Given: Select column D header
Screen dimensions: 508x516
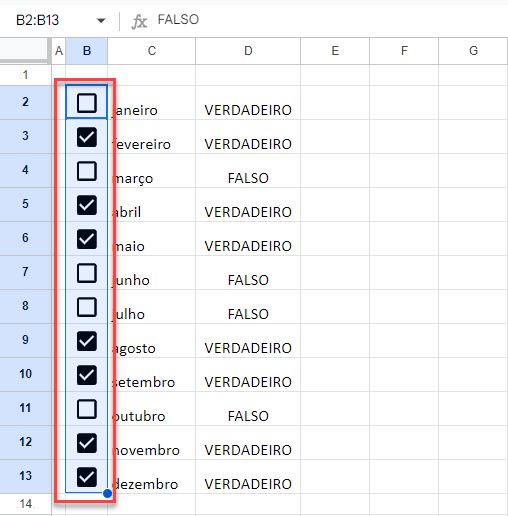Looking at the screenshot, I should point(248,51).
